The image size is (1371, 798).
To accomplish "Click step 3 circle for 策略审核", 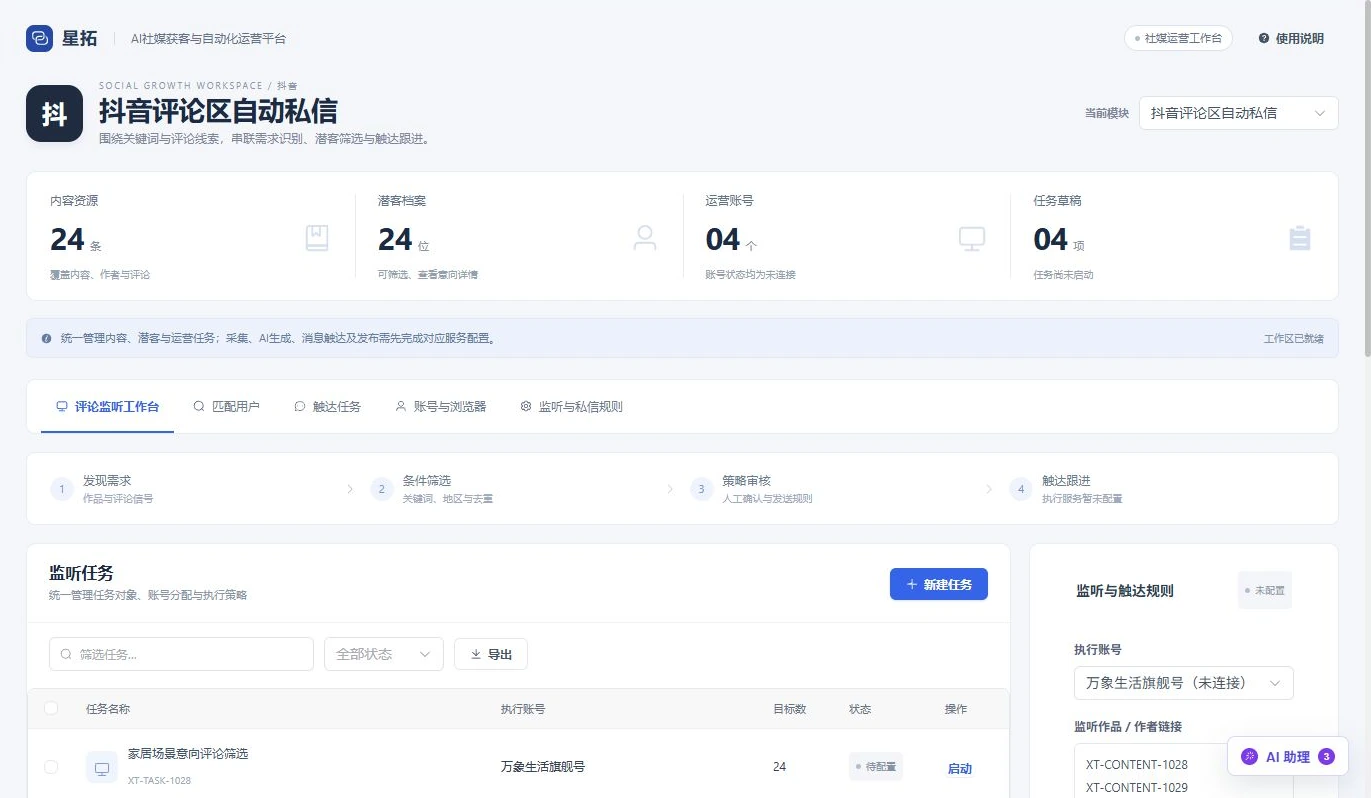I will (x=701, y=489).
